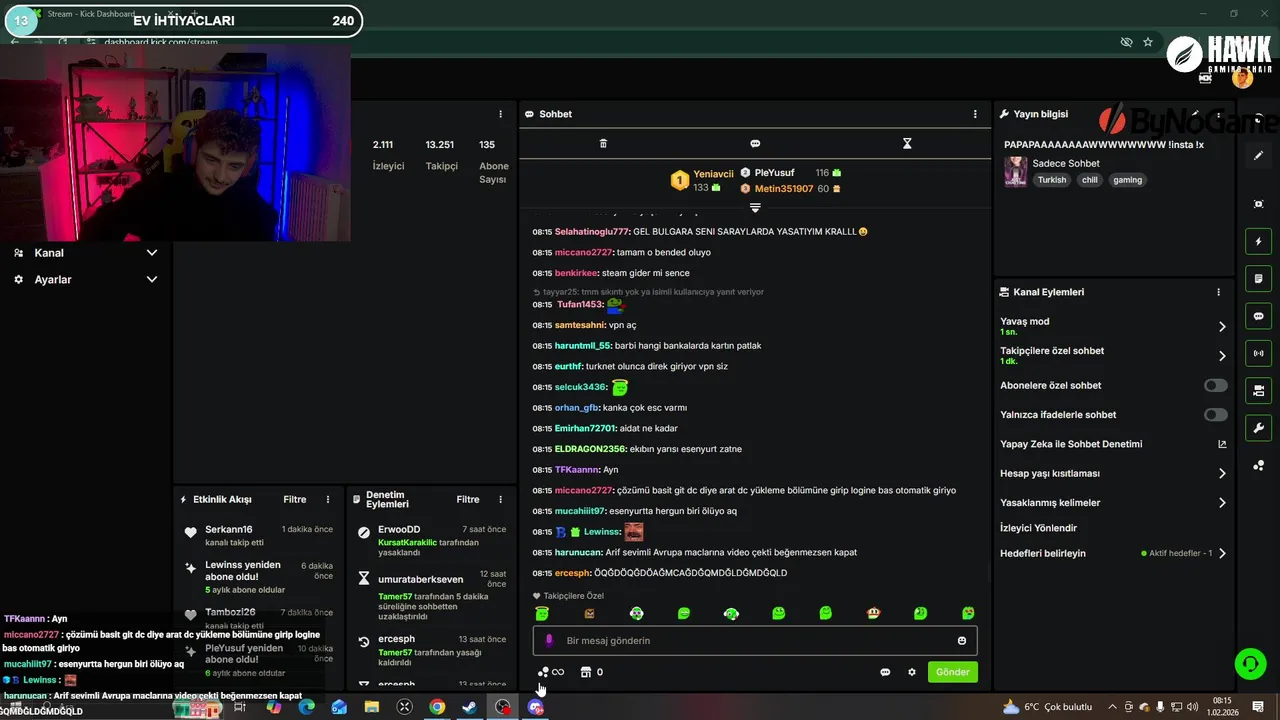This screenshot has height=720, width=1280.
Task: Toggle Yalnızca ifadelerle sohbet switch
Action: pyautogui.click(x=1215, y=414)
